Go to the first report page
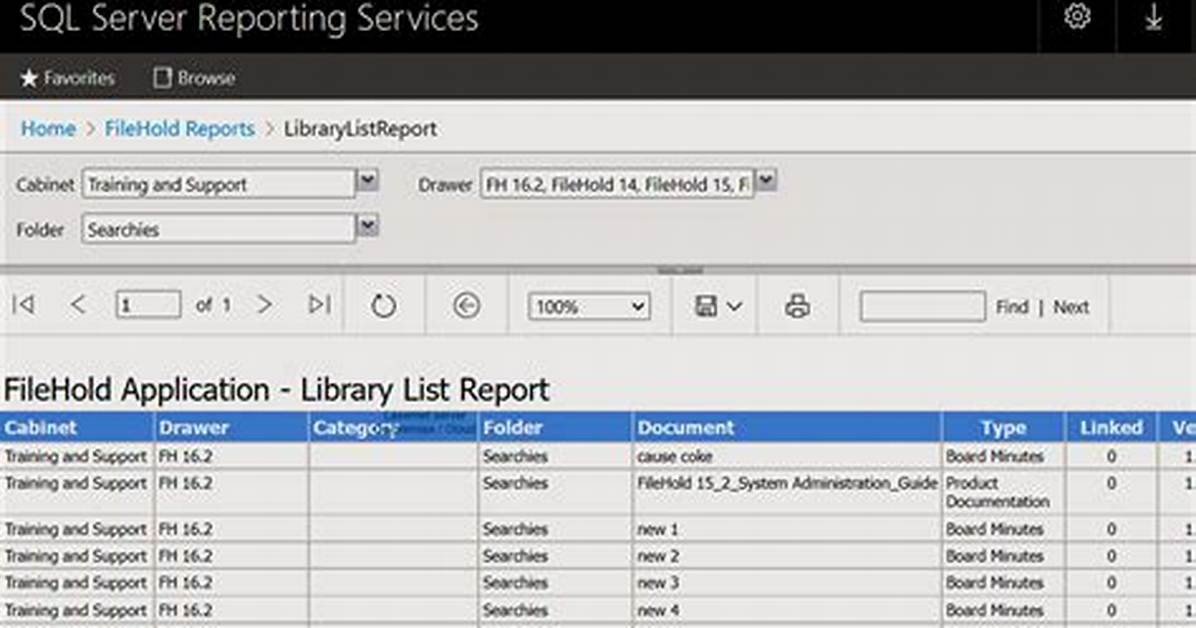The width and height of the screenshot is (1196, 628). (24, 305)
